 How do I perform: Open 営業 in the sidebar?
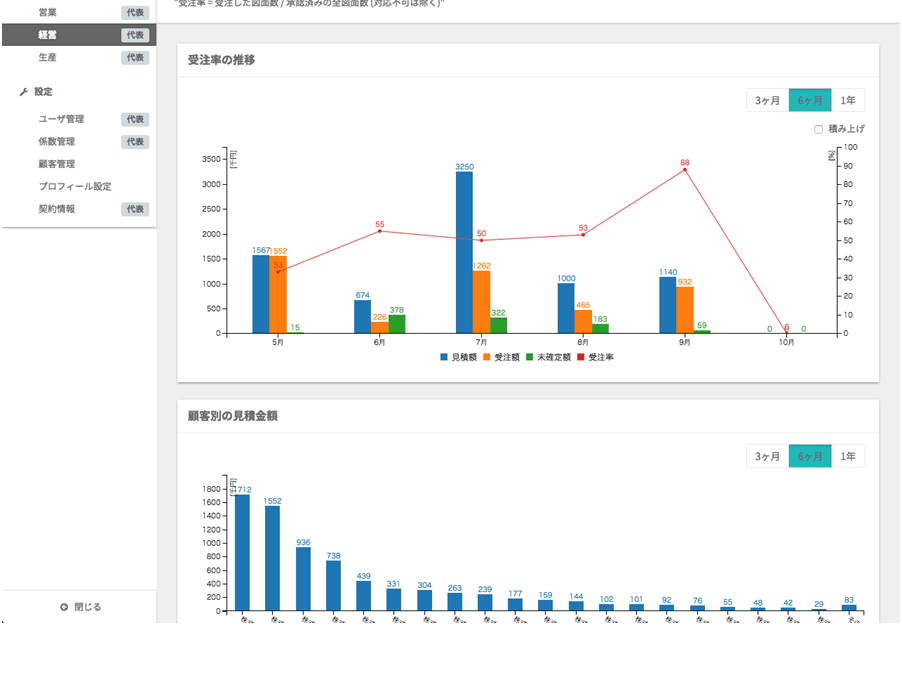point(48,12)
